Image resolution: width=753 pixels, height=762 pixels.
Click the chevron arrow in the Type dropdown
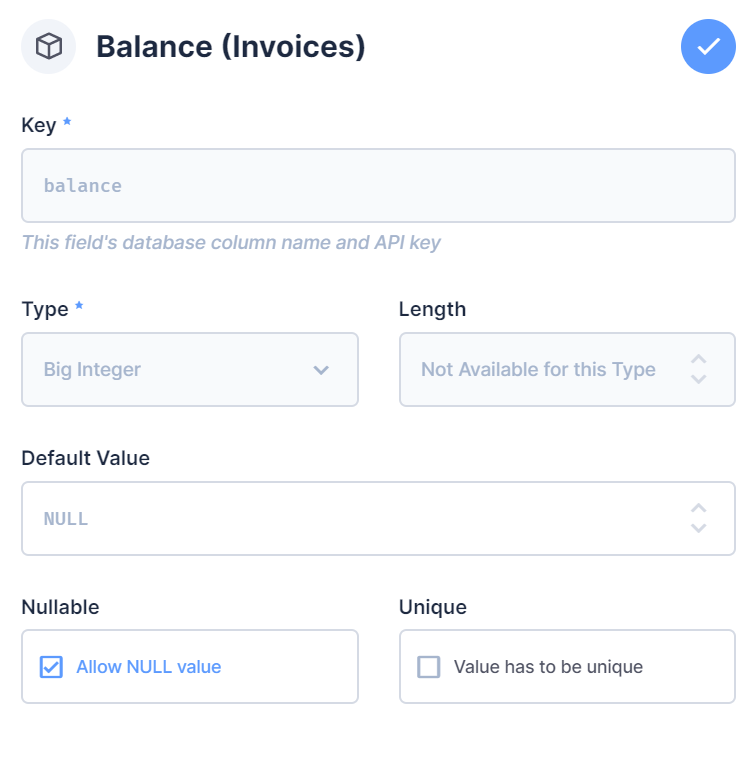321,370
